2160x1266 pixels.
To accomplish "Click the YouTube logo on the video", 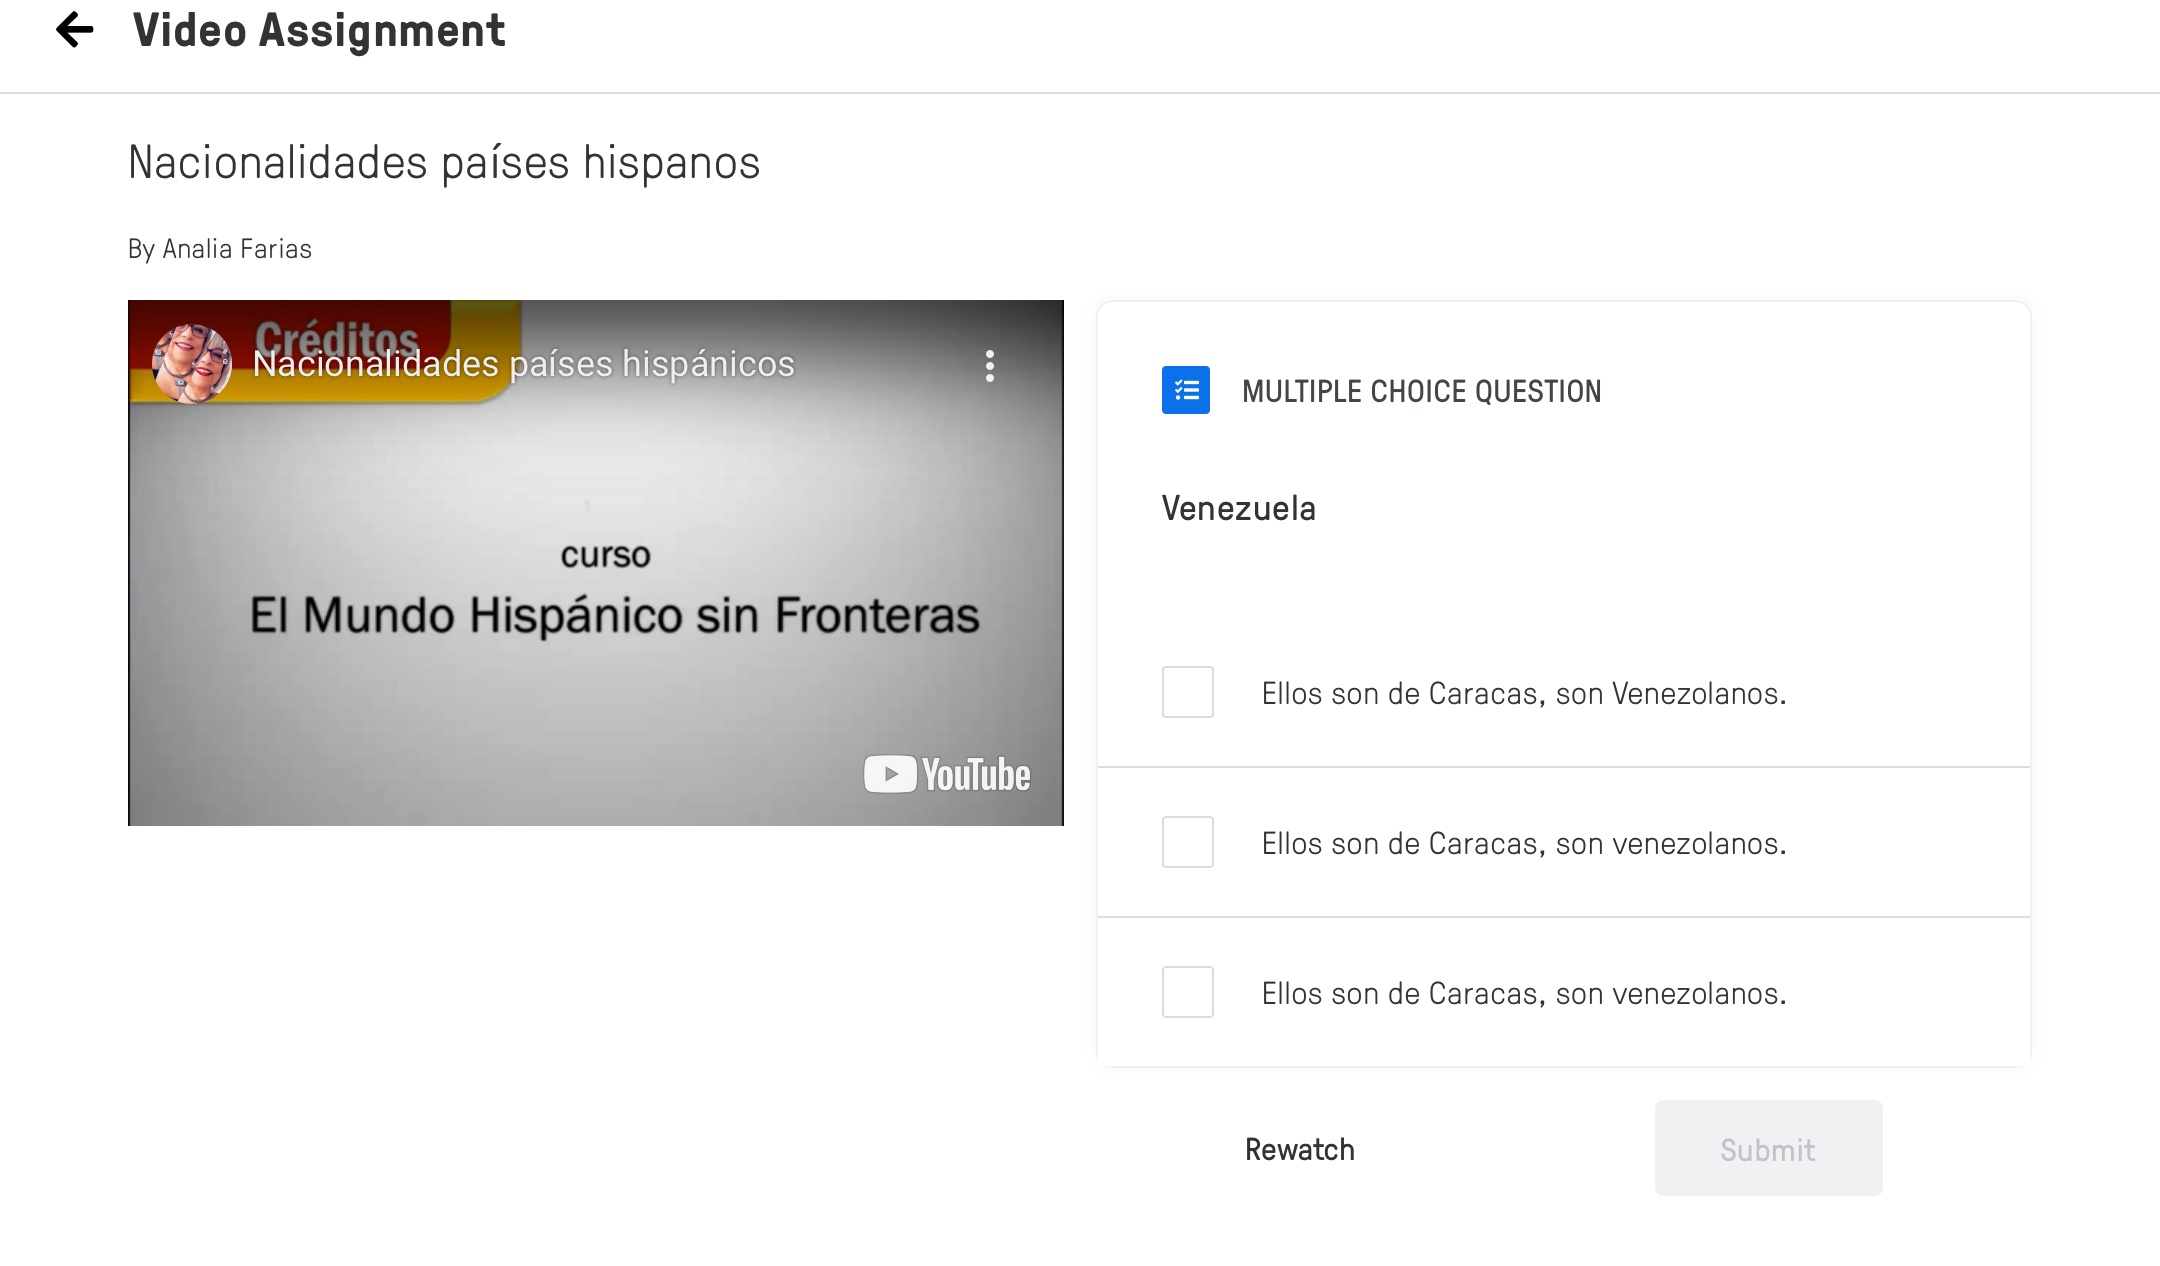I will 947,775.
